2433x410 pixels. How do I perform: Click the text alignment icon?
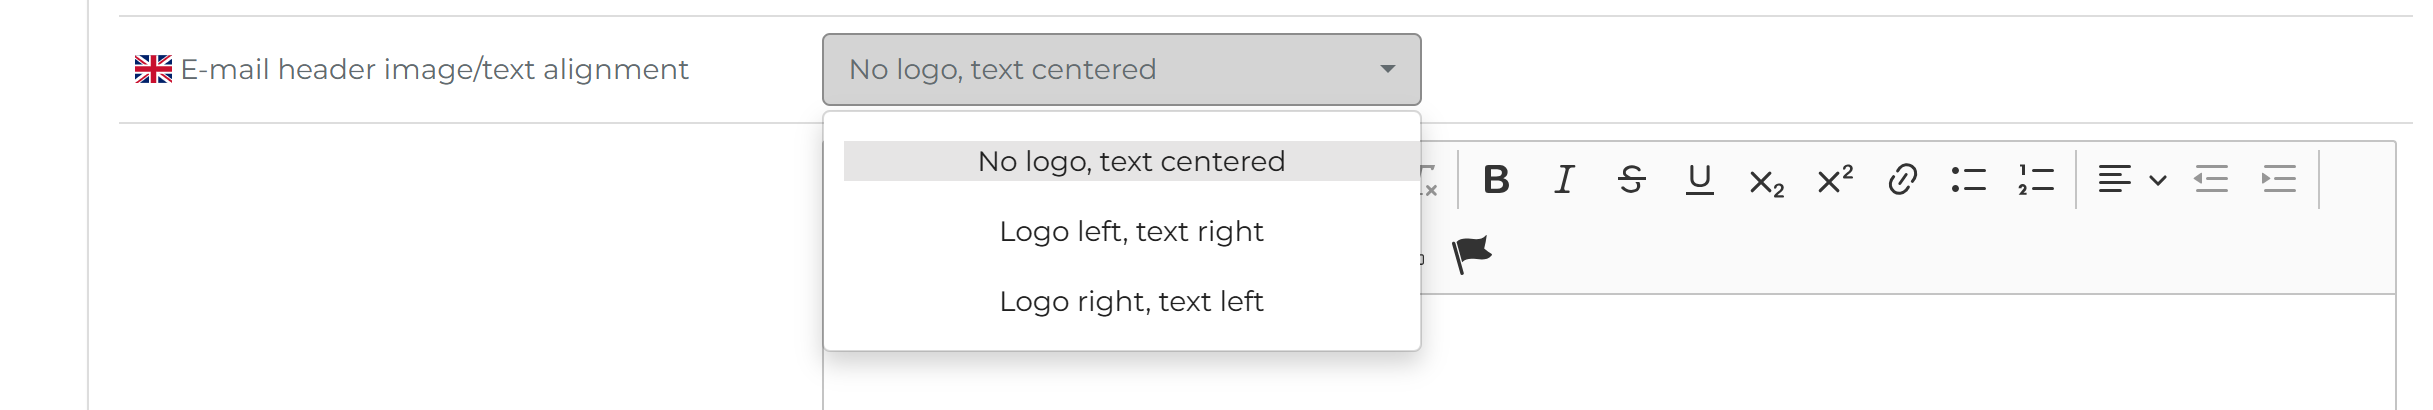click(x=2114, y=180)
